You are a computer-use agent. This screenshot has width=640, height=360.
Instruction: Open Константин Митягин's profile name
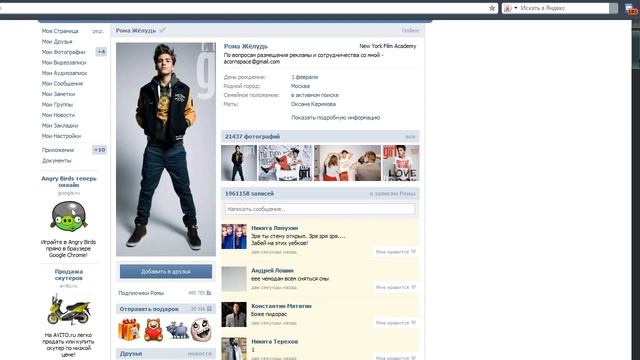(x=281, y=306)
